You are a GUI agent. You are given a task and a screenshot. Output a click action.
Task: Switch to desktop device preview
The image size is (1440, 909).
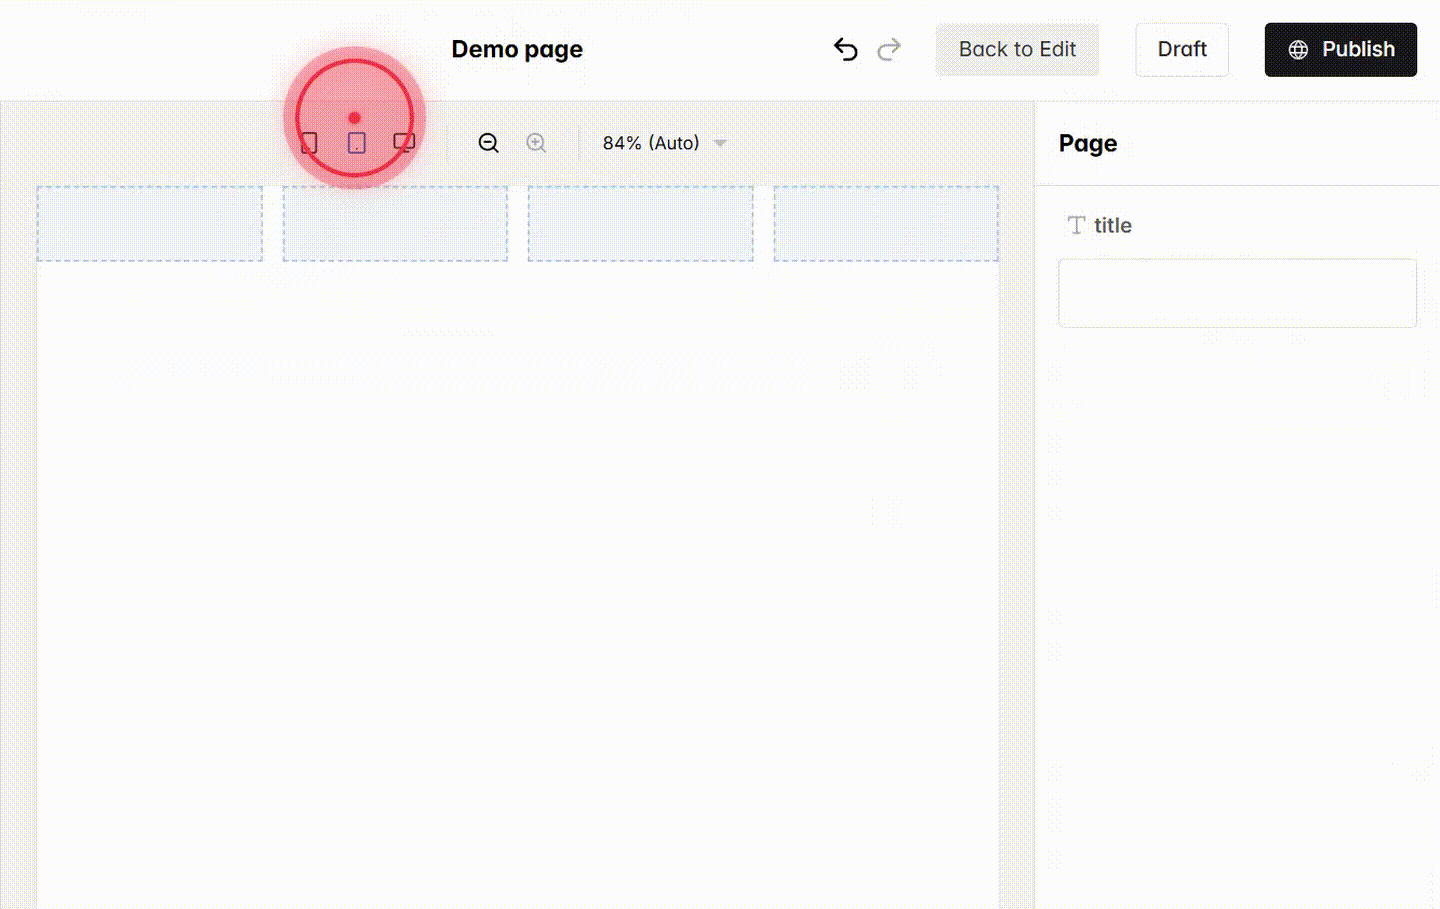coord(404,143)
